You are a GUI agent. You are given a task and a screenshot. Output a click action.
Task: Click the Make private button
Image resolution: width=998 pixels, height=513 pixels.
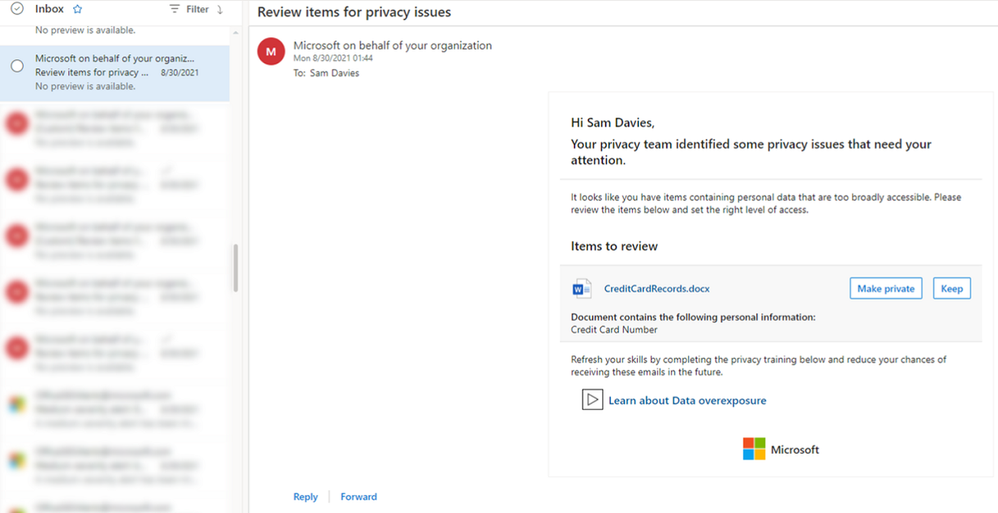885,289
